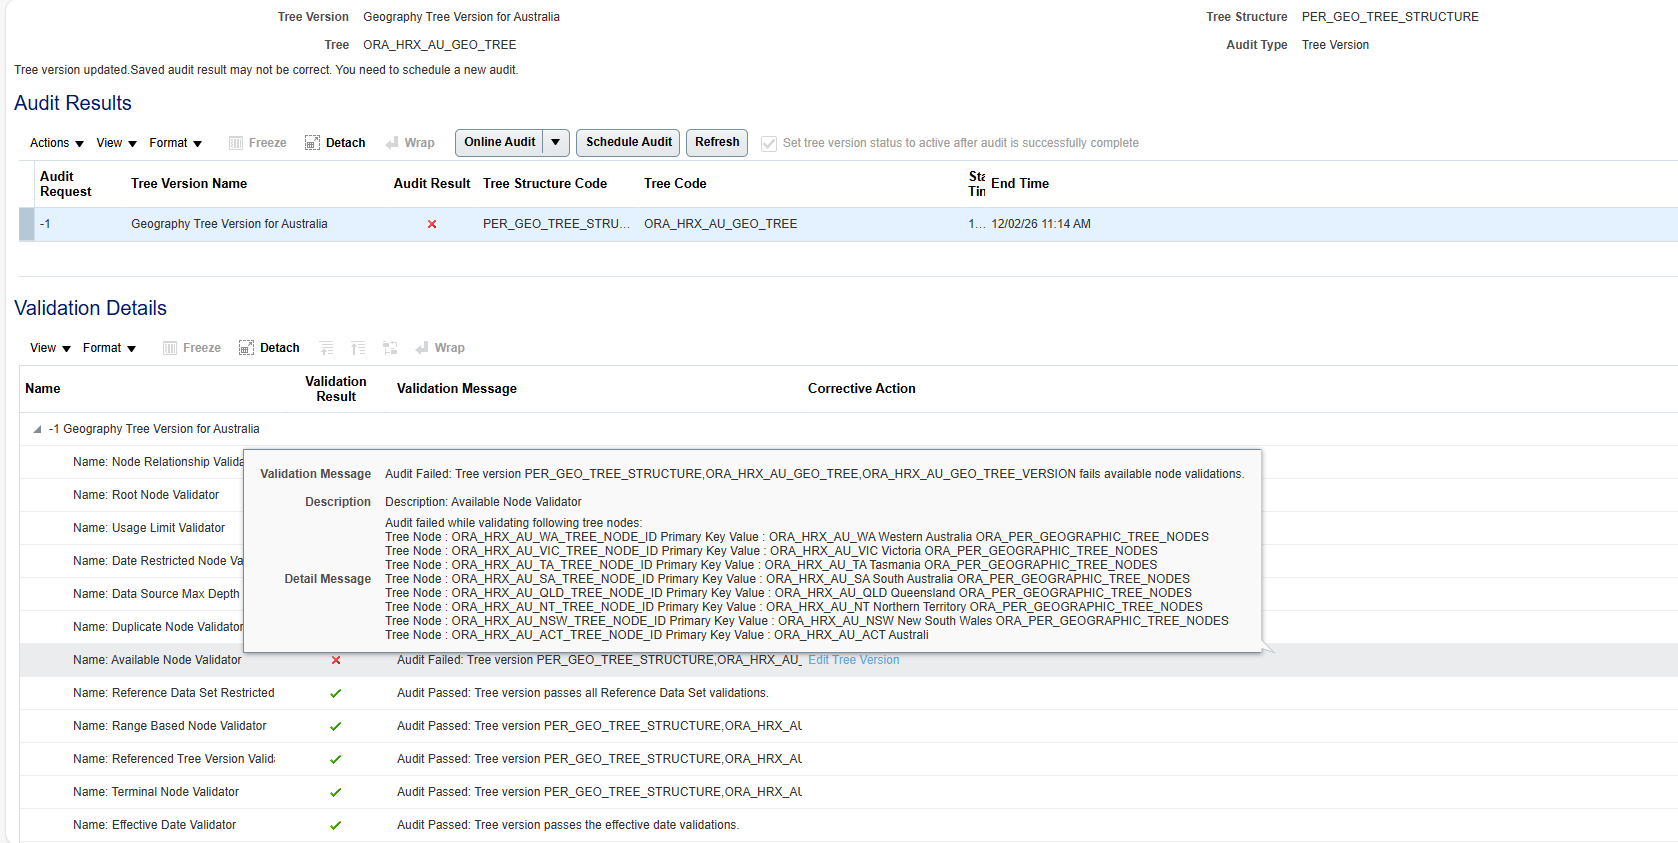
Task: Click Wrap in Validation Details toolbar
Action: [x=440, y=348]
